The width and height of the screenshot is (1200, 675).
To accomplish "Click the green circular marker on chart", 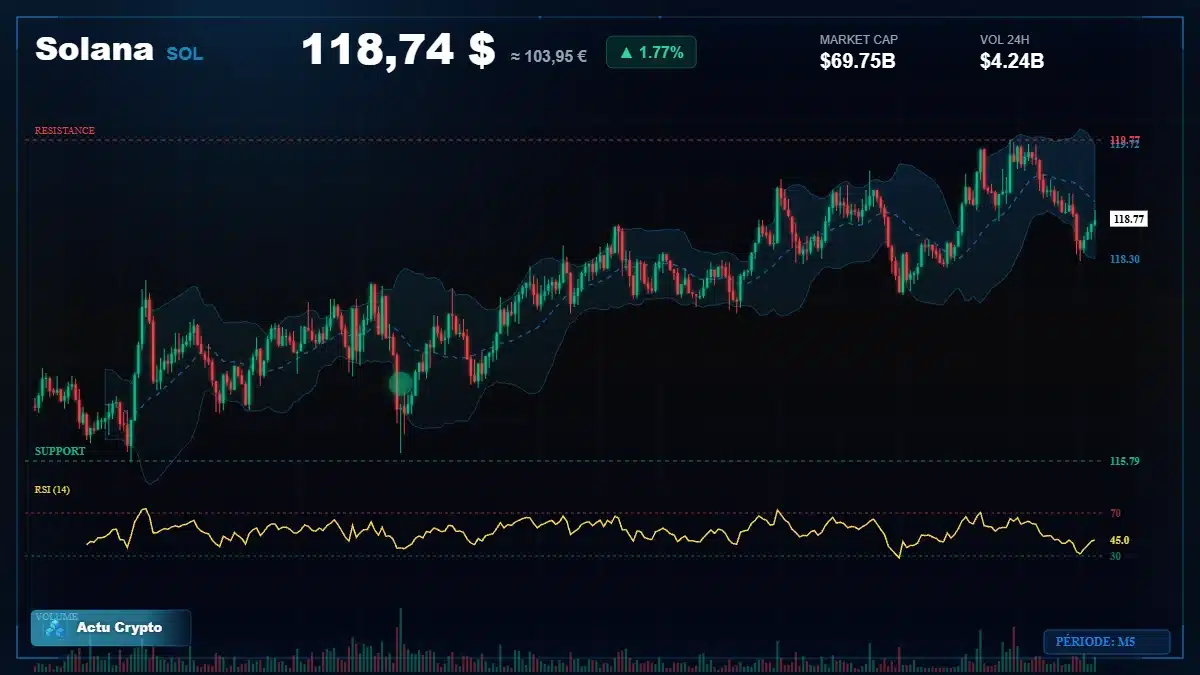I will click(x=400, y=383).
